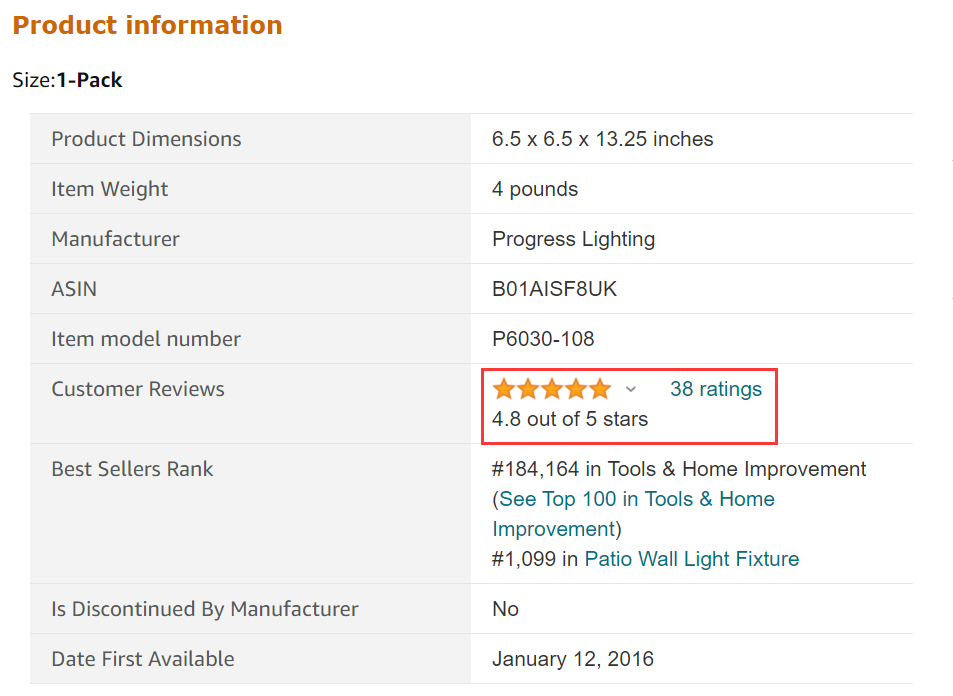Click the Best Sellers Rank row label
The height and width of the screenshot is (696, 953).
pyautogui.click(x=132, y=469)
